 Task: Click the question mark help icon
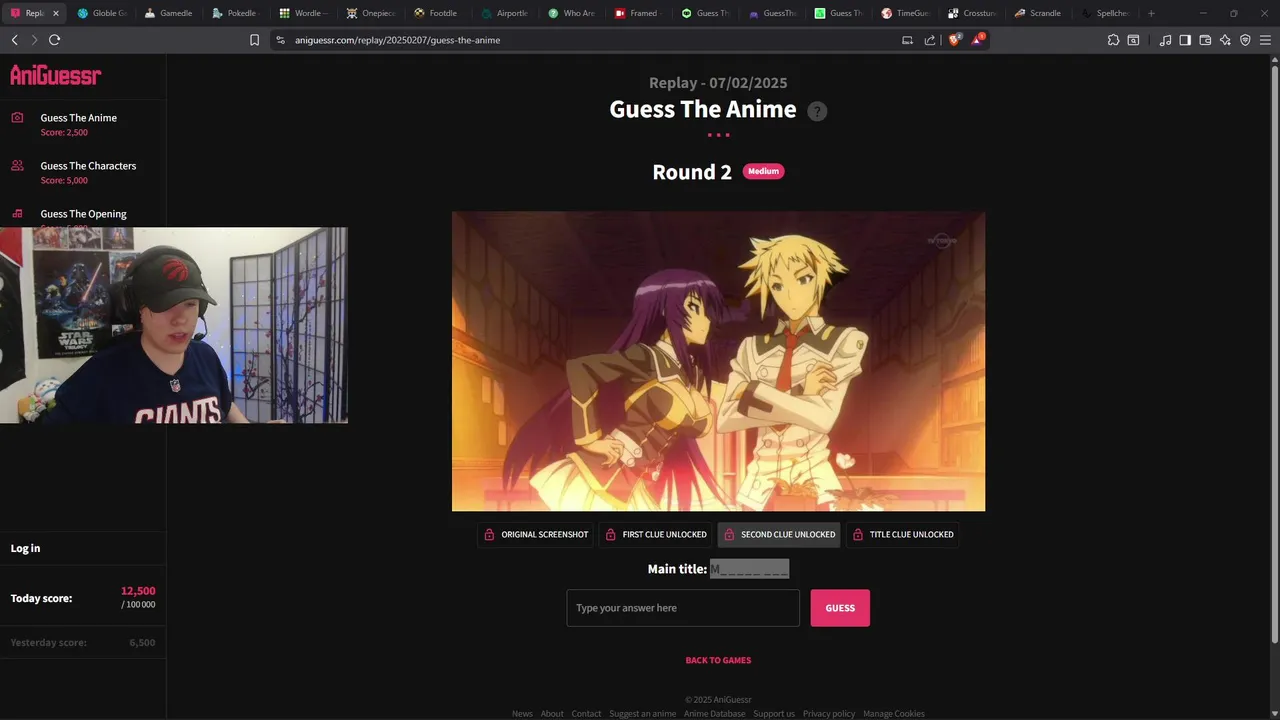click(x=817, y=111)
